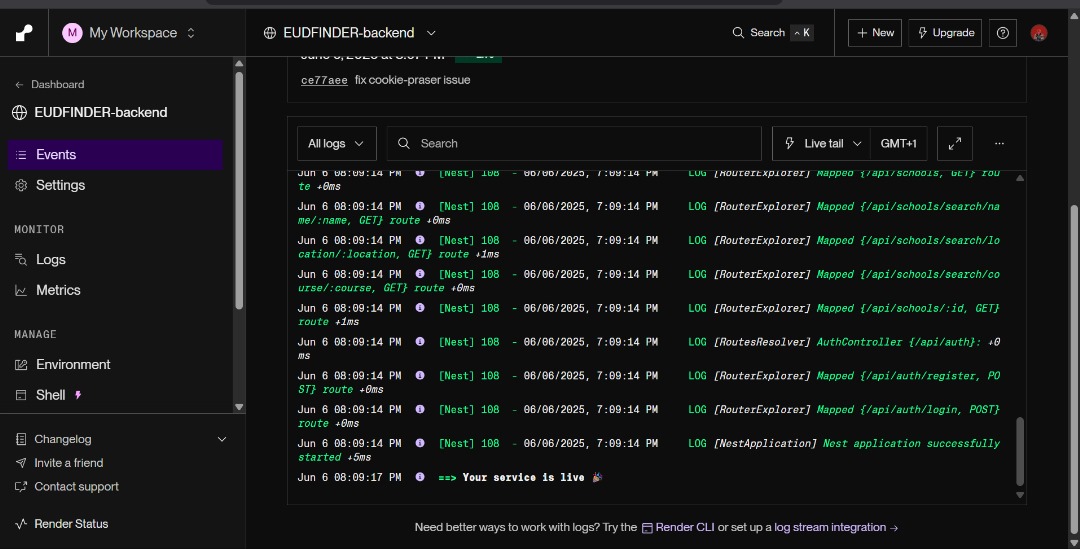The height and width of the screenshot is (549, 1080).
Task: Click the Render logo icon
Action: 24,32
